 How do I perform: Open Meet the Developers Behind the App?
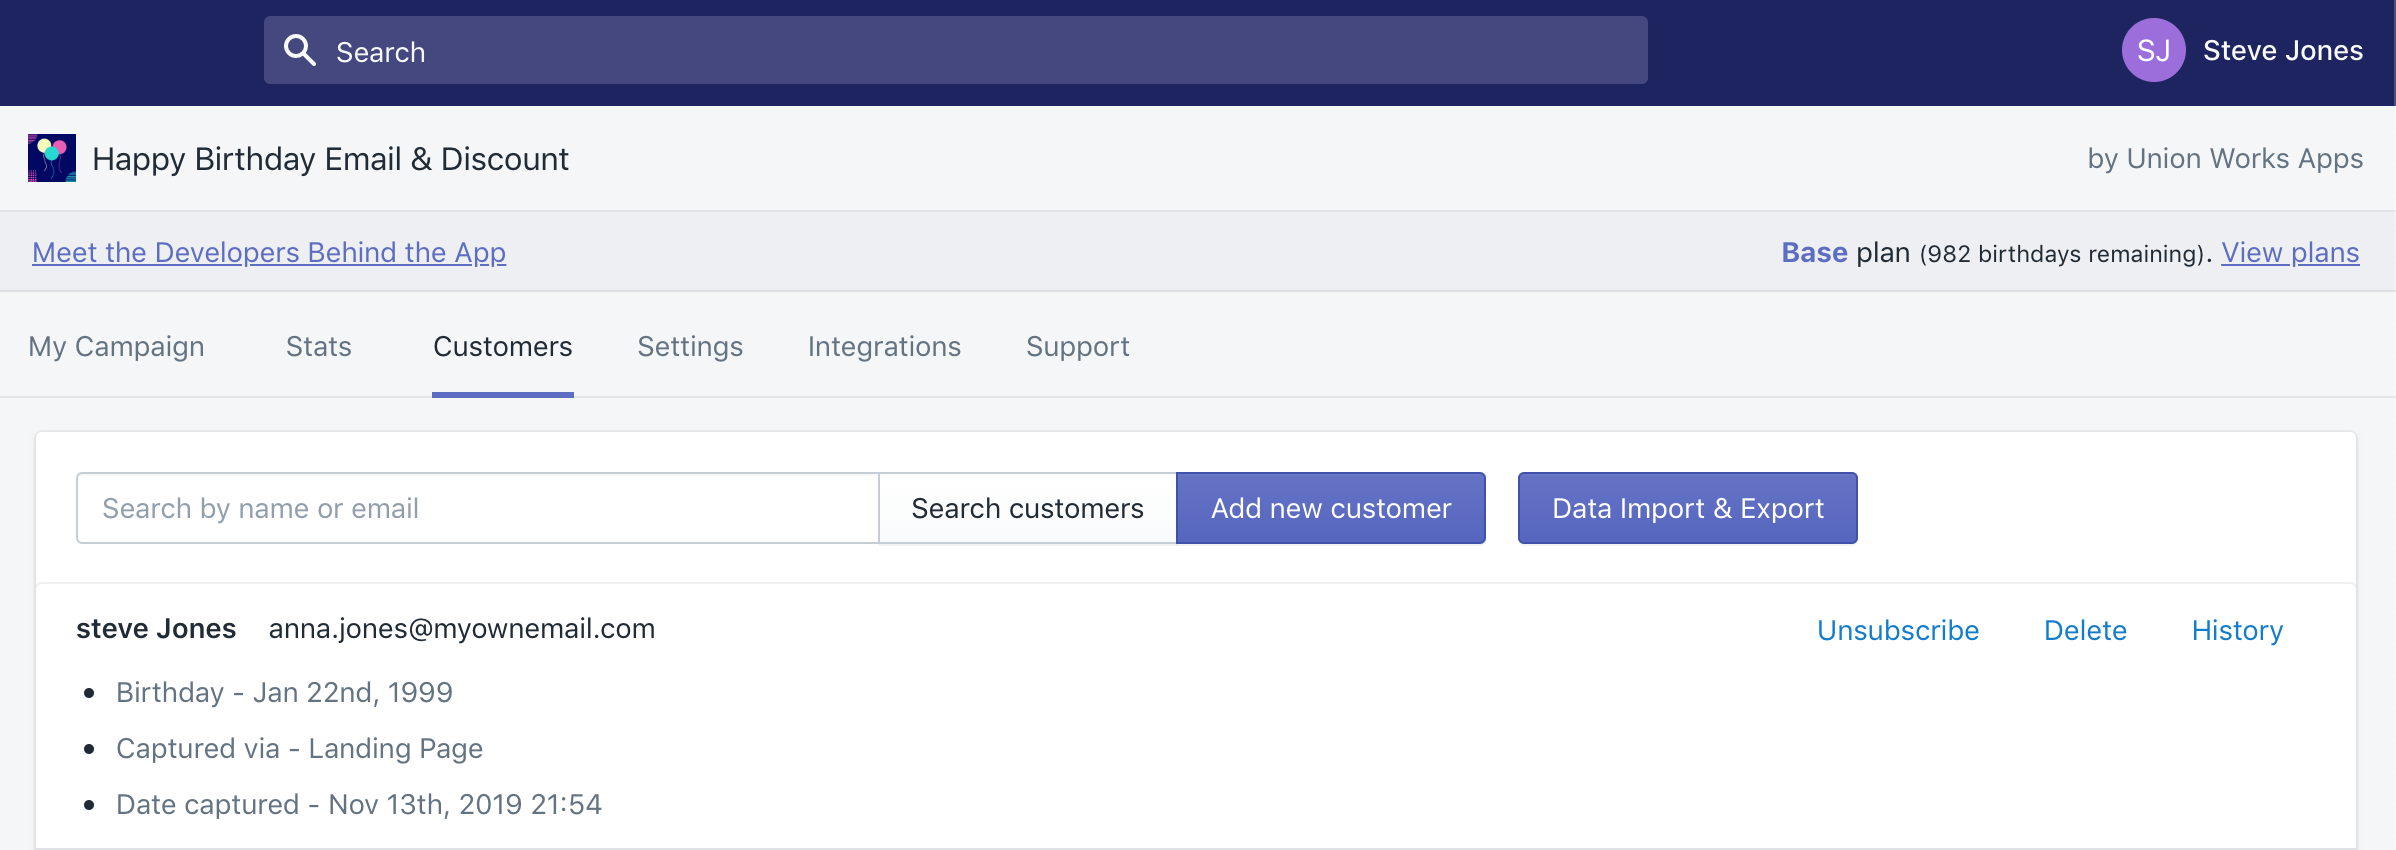(269, 252)
